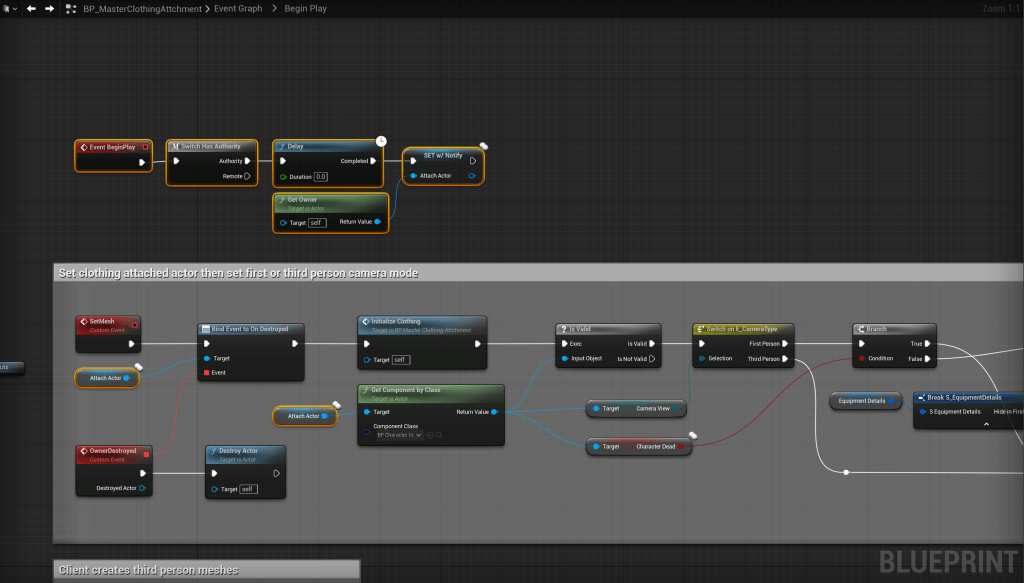Click the back navigation arrow
Viewport: 1024px width, 583px height.
tap(31, 8)
